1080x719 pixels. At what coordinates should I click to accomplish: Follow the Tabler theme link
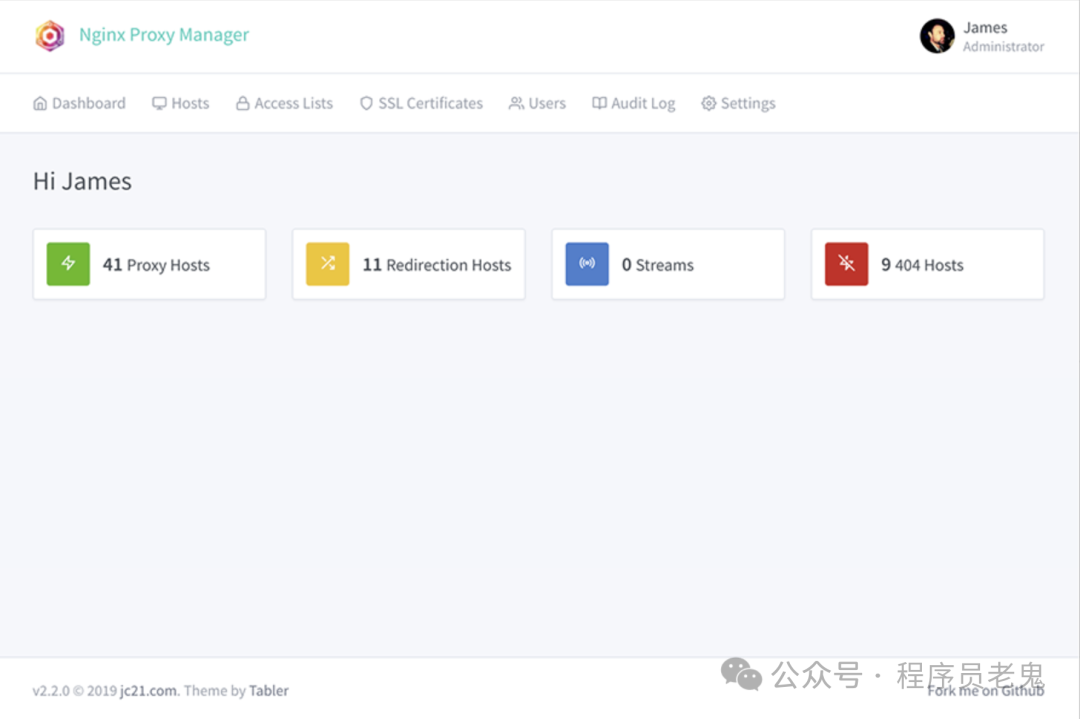pos(269,691)
